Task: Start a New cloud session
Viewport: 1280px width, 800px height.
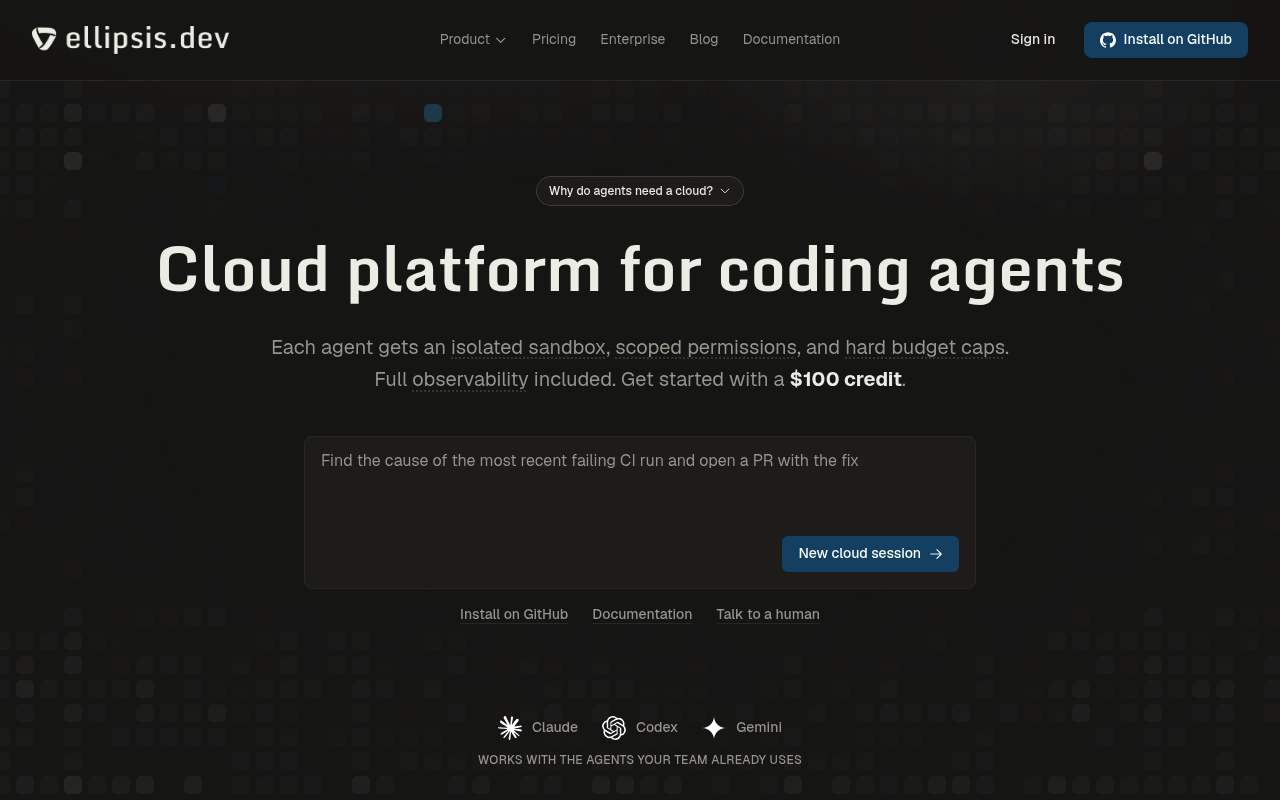Action: (870, 554)
